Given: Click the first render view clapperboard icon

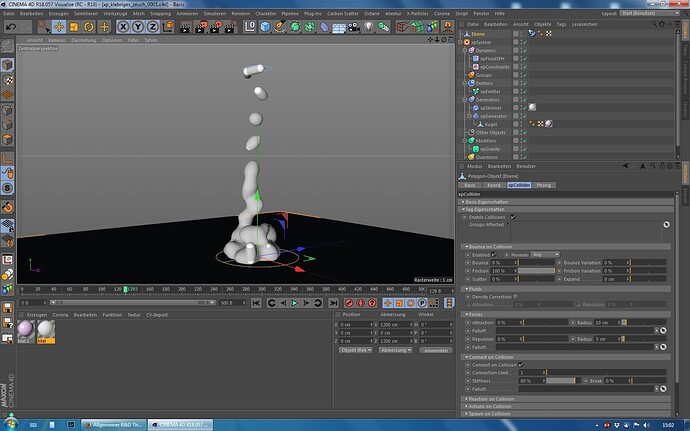Looking at the screenshot, I should coord(186,27).
